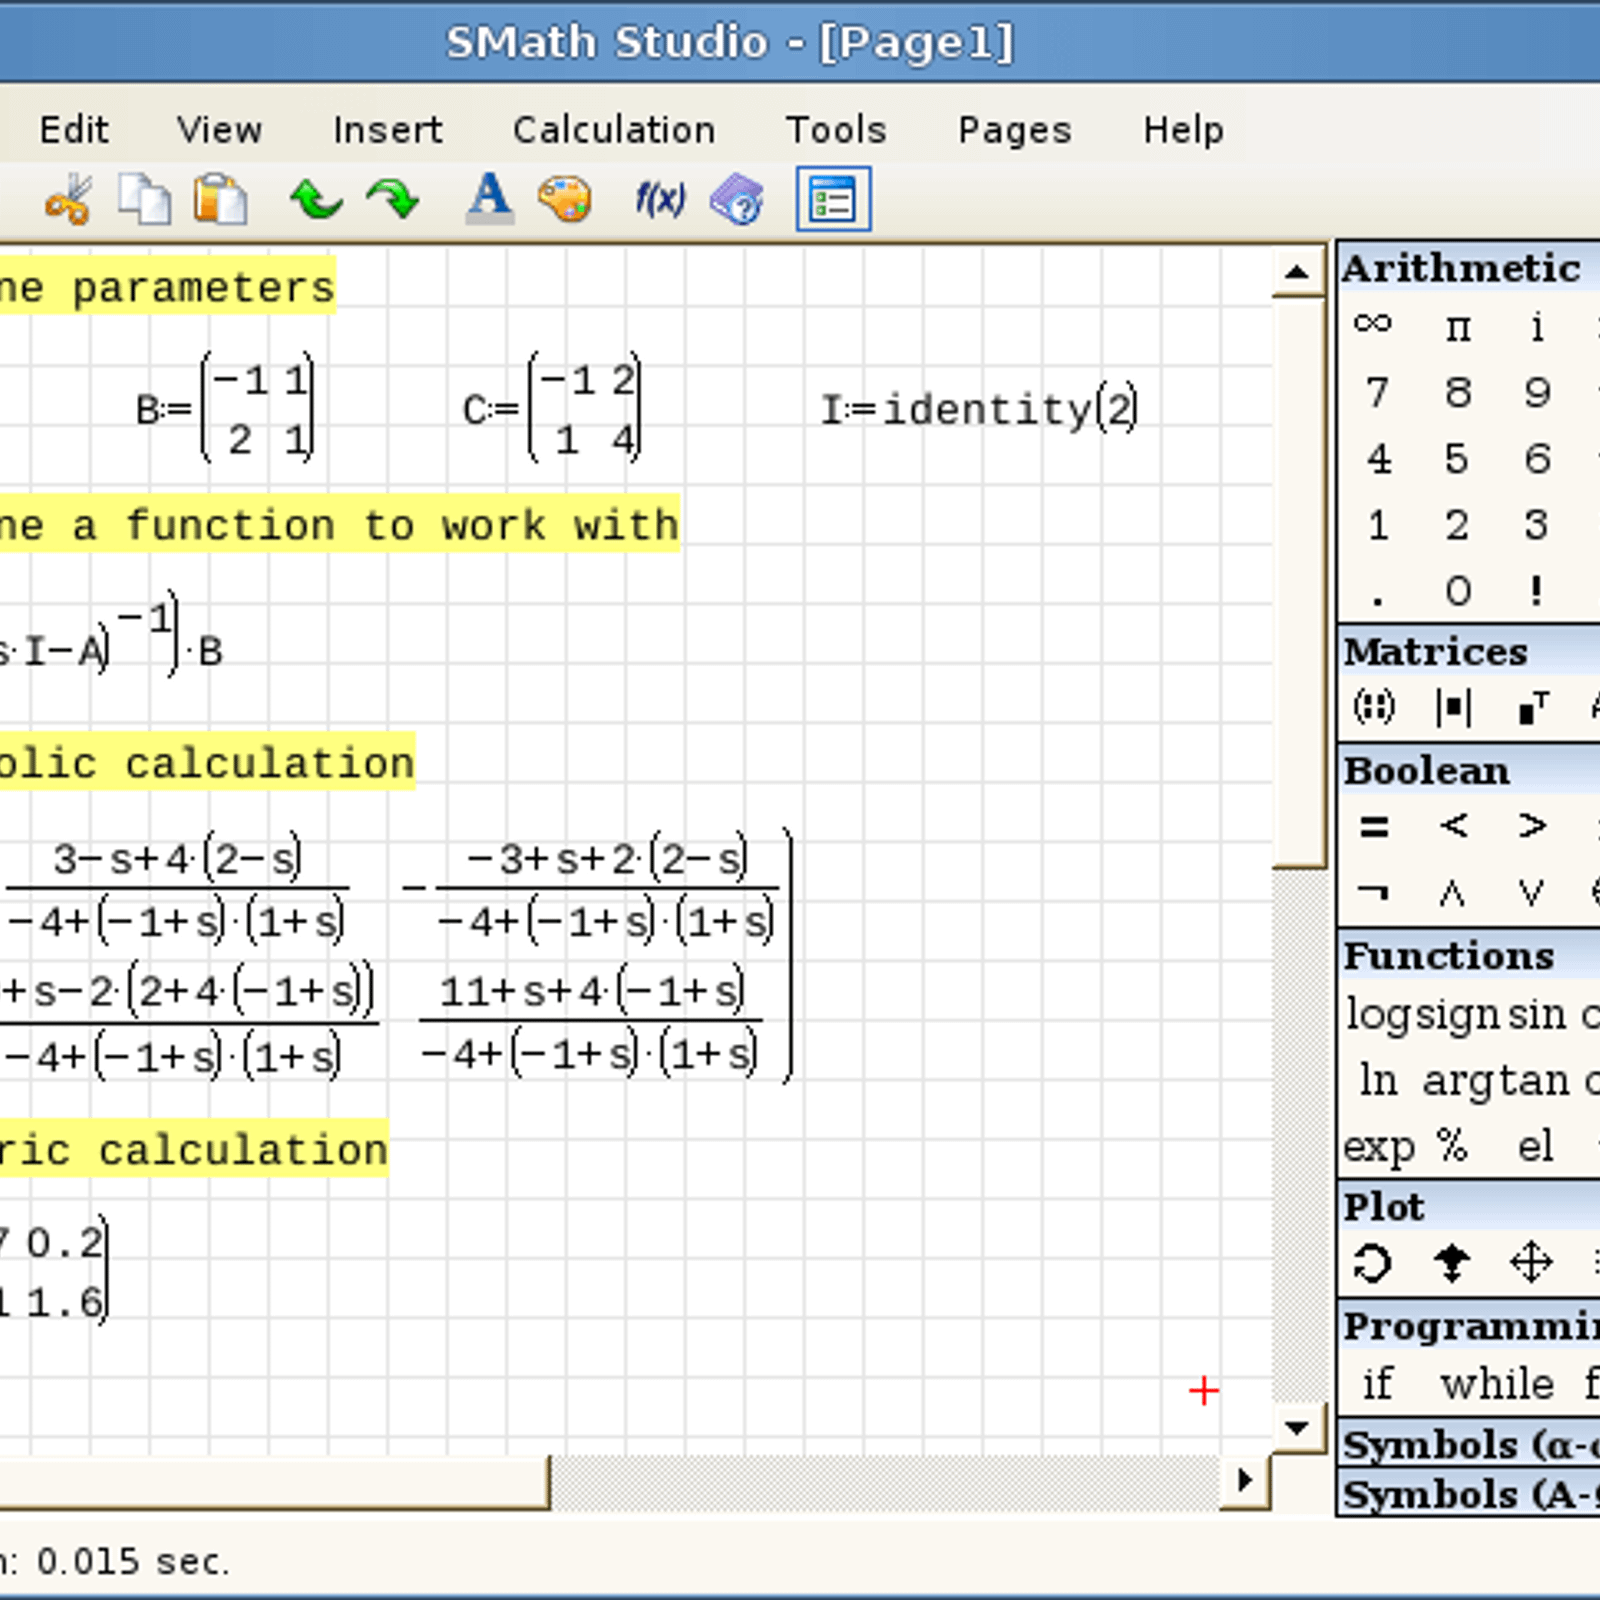Screen dimensions: 1600x1600
Task: Insert the imaginary unit i
Action: point(1537,327)
